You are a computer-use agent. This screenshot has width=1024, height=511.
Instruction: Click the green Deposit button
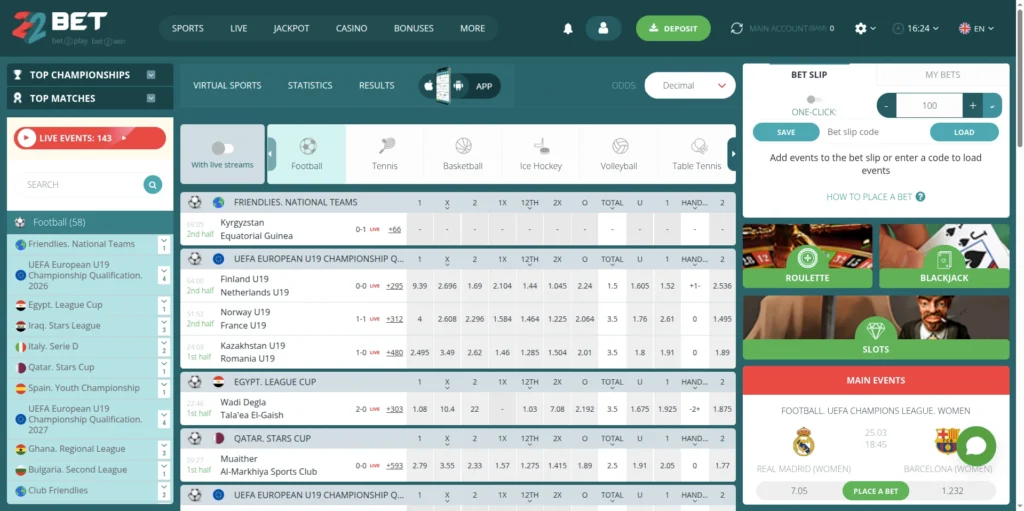pyautogui.click(x=673, y=29)
